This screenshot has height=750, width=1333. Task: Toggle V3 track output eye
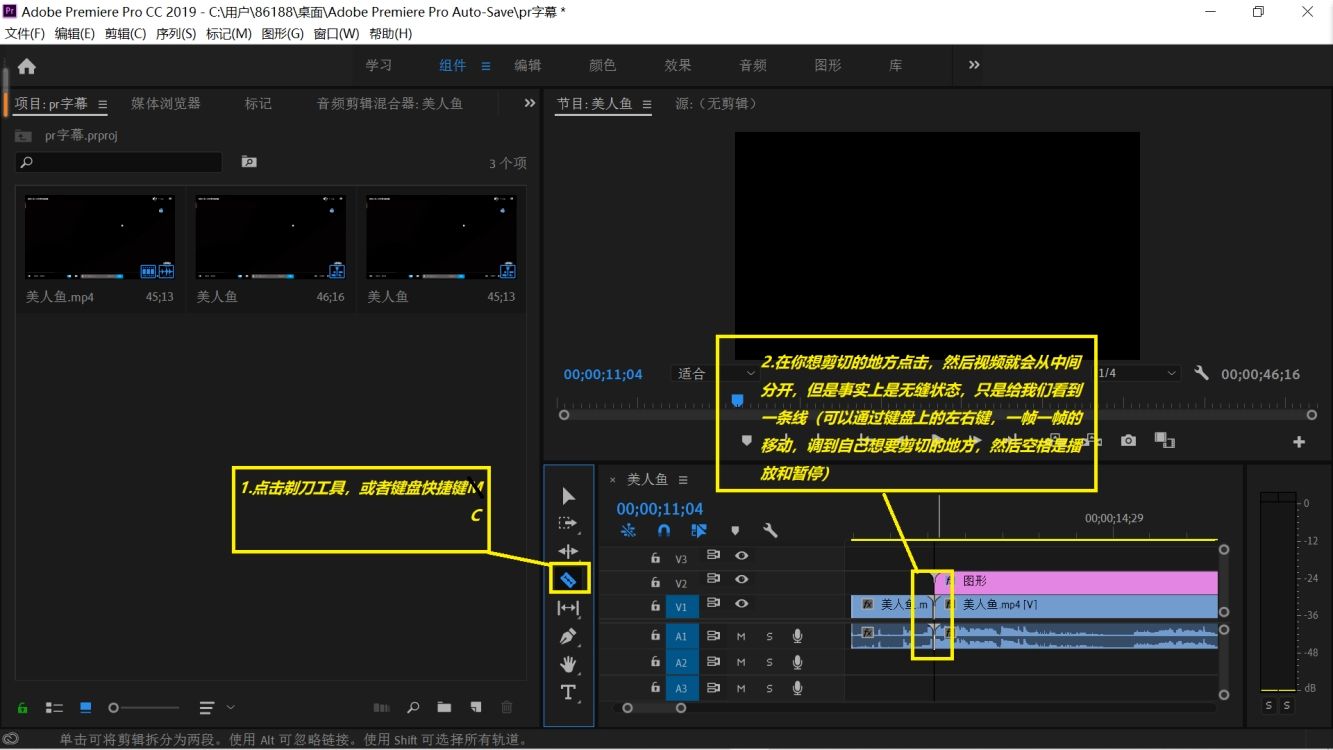(x=742, y=556)
